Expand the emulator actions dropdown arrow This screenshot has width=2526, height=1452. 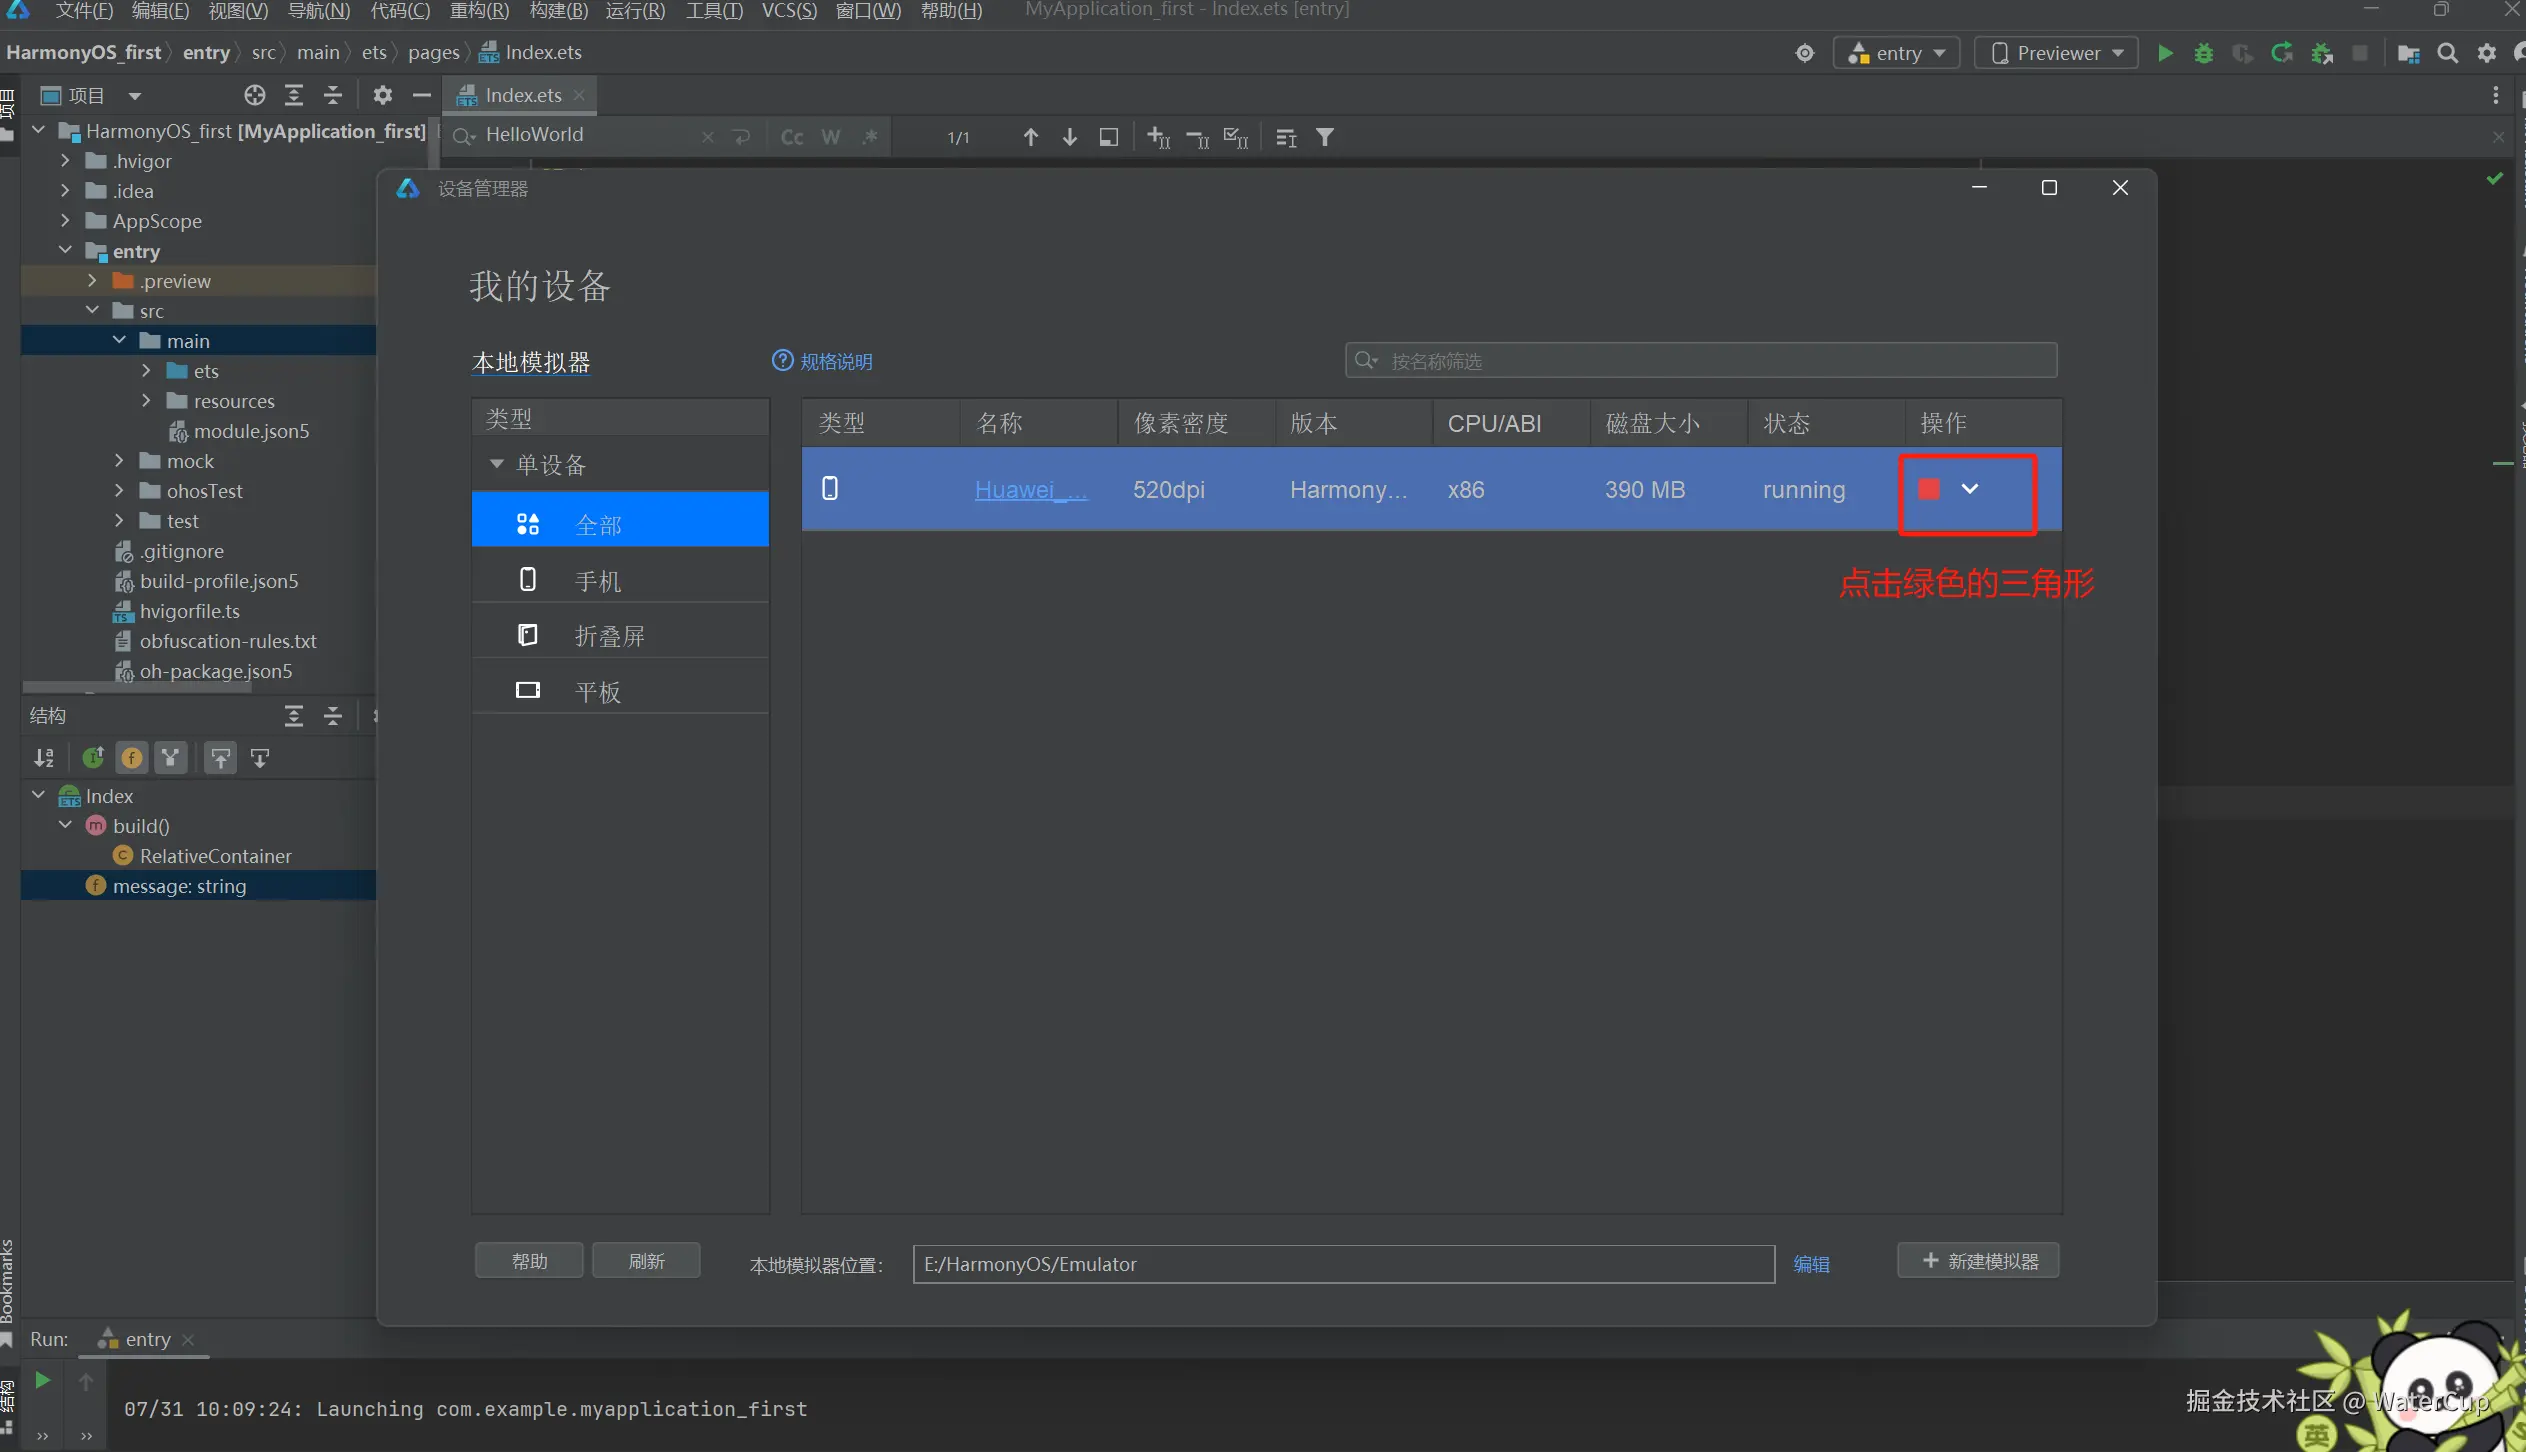tap(1970, 489)
